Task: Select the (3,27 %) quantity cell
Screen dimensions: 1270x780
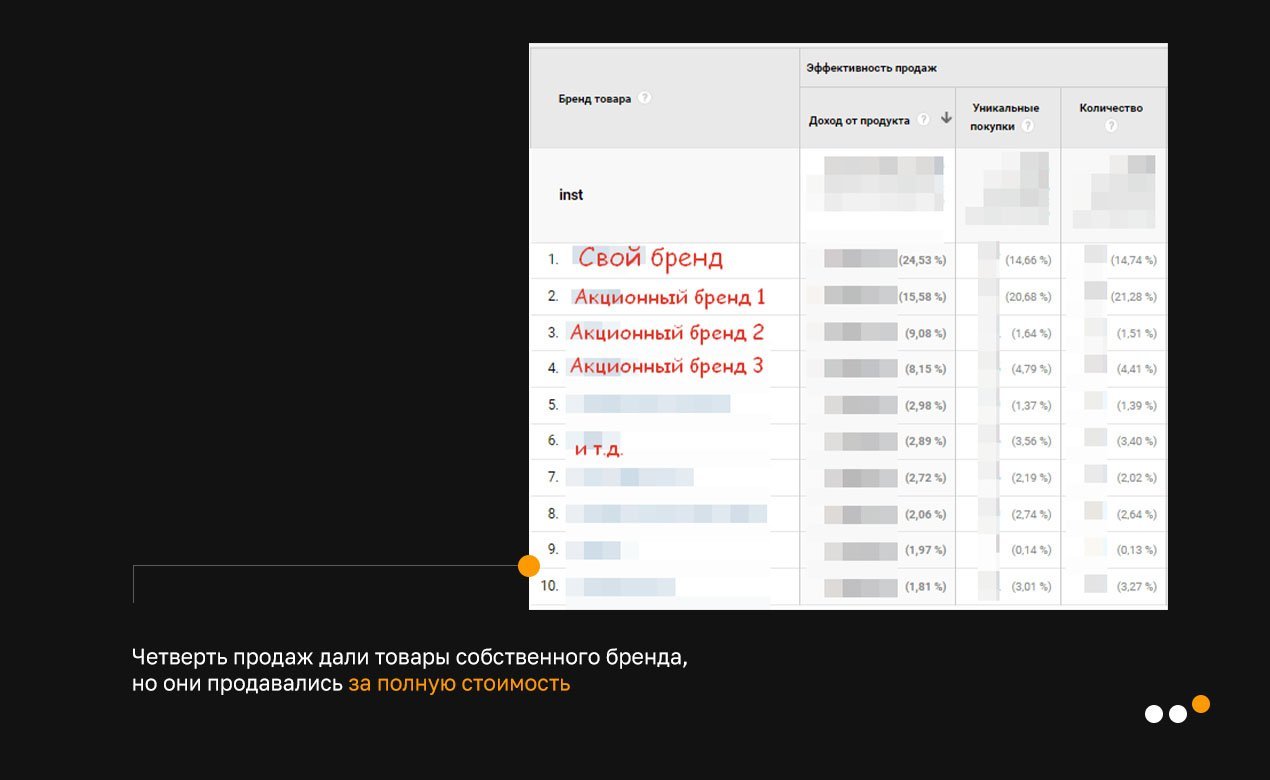Action: click(x=1136, y=586)
